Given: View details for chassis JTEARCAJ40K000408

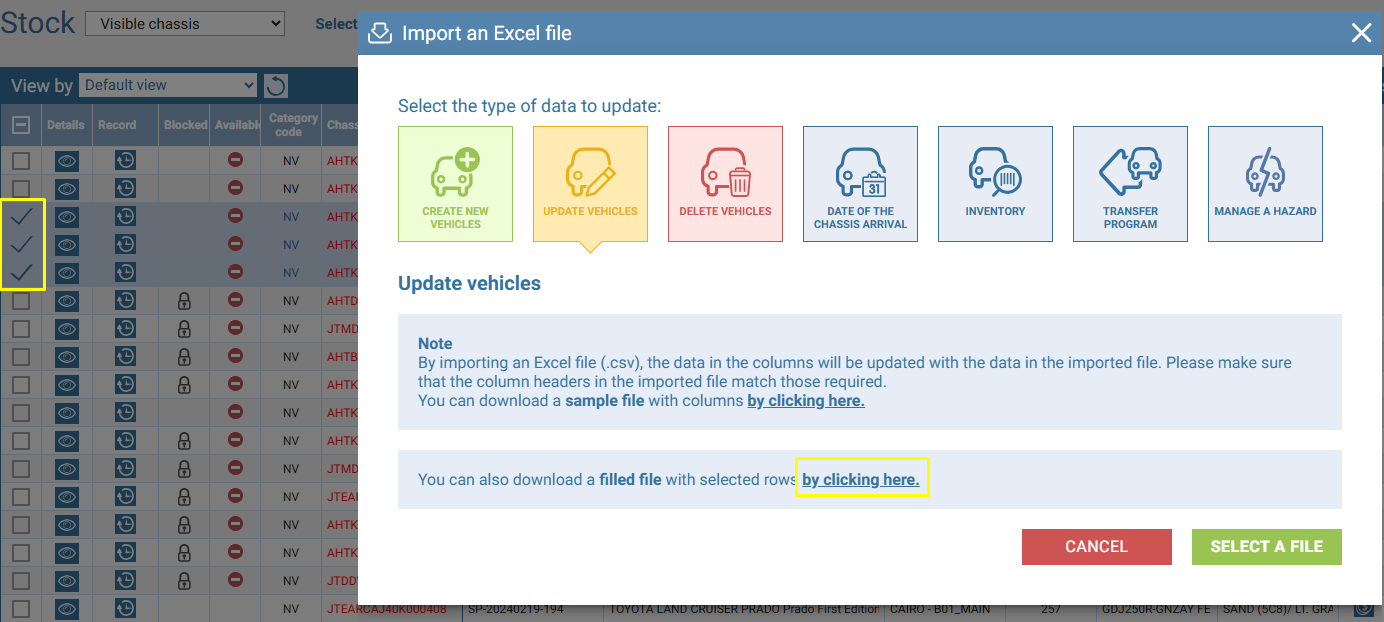Looking at the screenshot, I should 67,608.
